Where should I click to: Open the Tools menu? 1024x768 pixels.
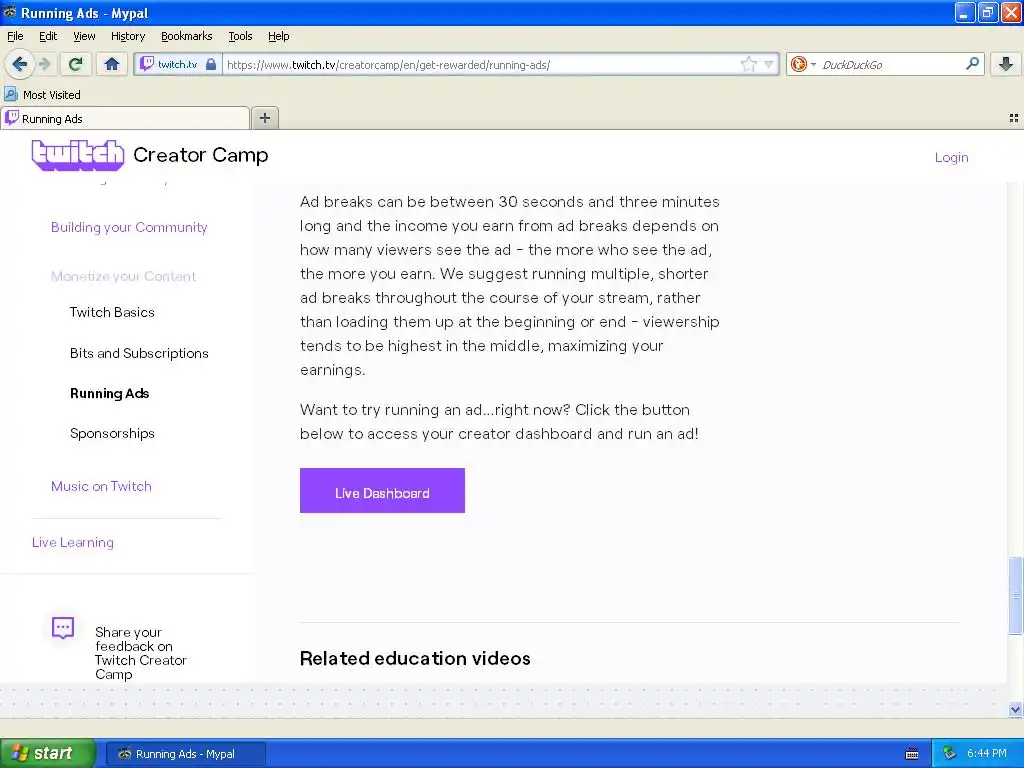tap(240, 36)
